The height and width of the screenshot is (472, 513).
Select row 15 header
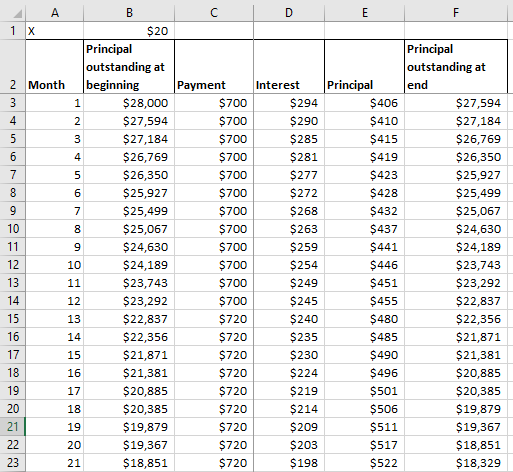click(x=13, y=319)
